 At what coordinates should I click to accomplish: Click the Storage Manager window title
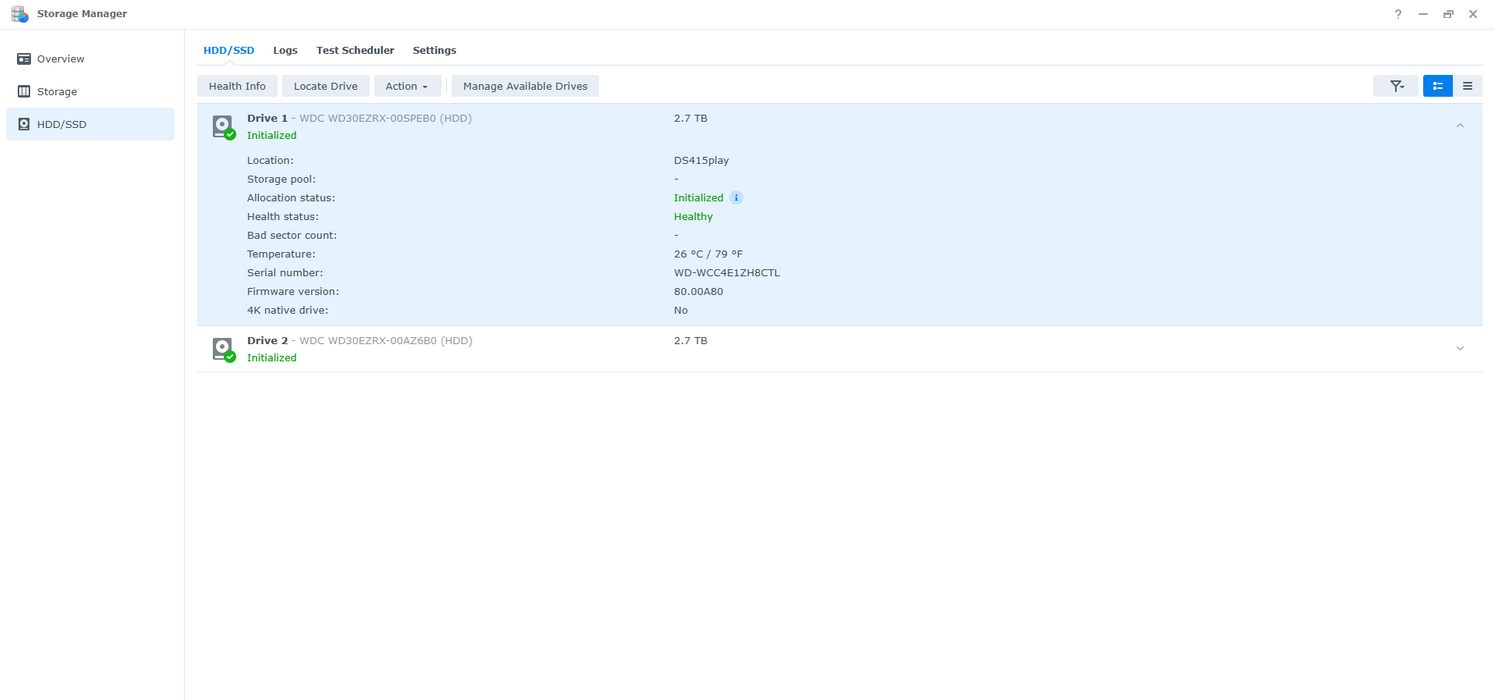point(82,14)
